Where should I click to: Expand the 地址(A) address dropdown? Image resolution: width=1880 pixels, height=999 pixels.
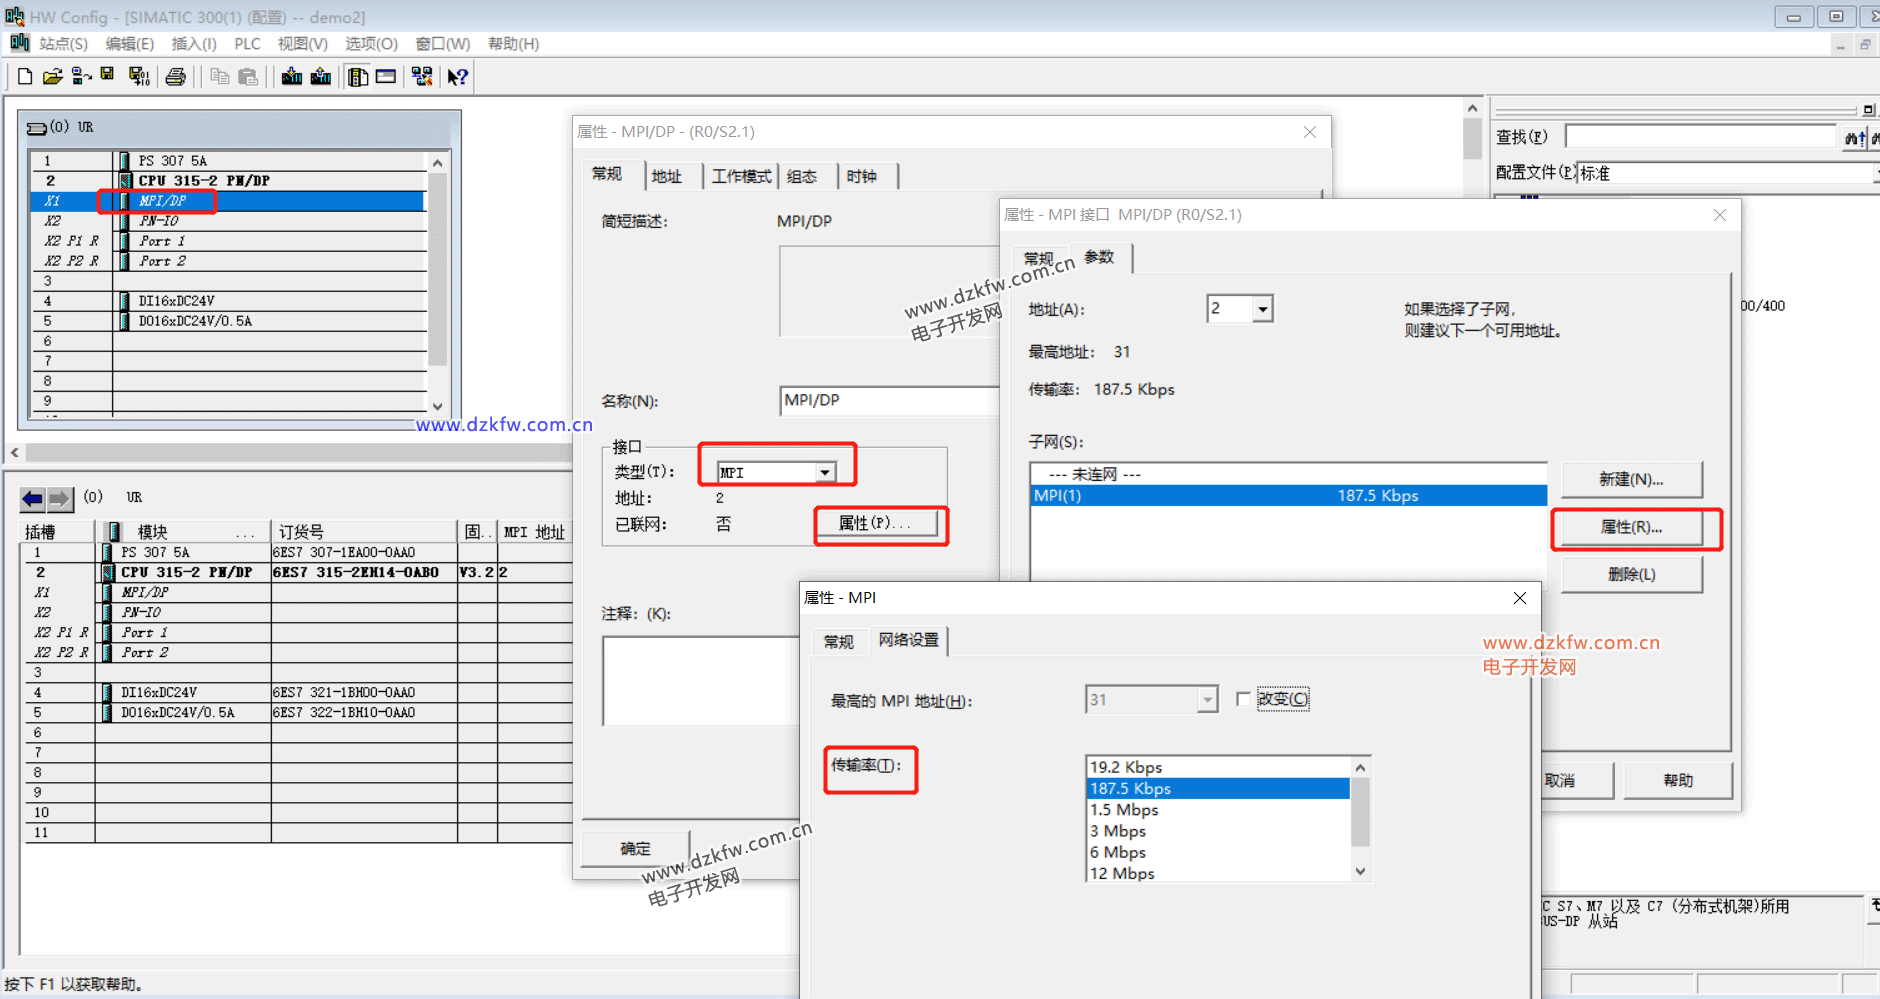pos(1262,310)
